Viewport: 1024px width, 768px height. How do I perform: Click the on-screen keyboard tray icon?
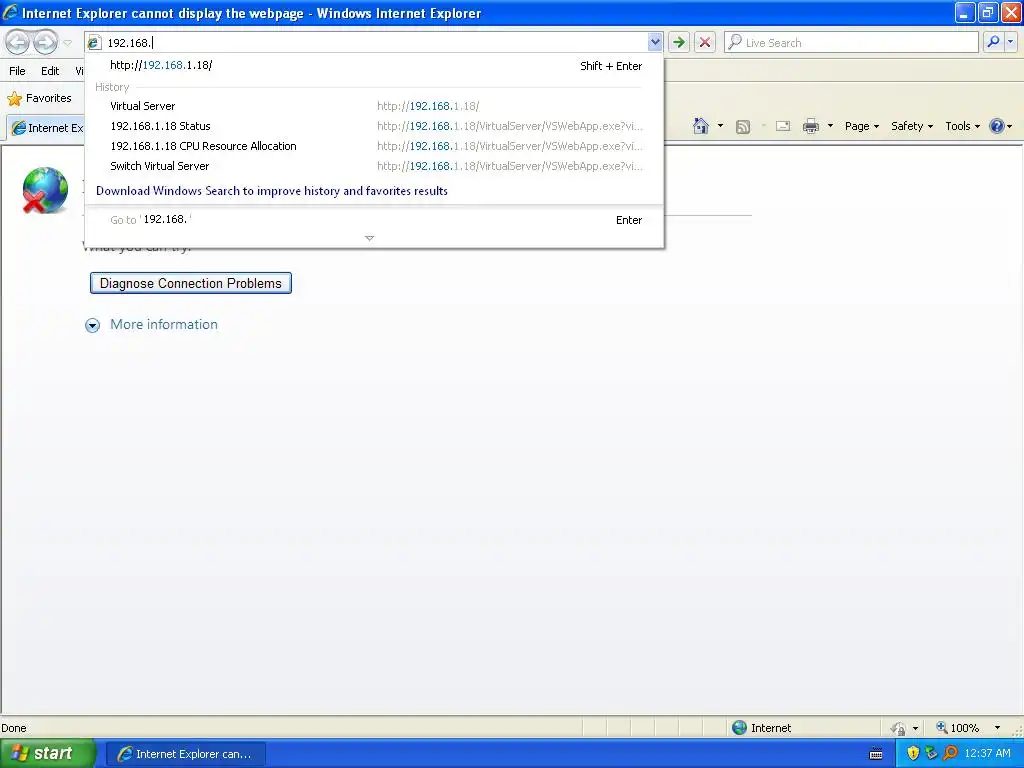(x=876, y=754)
